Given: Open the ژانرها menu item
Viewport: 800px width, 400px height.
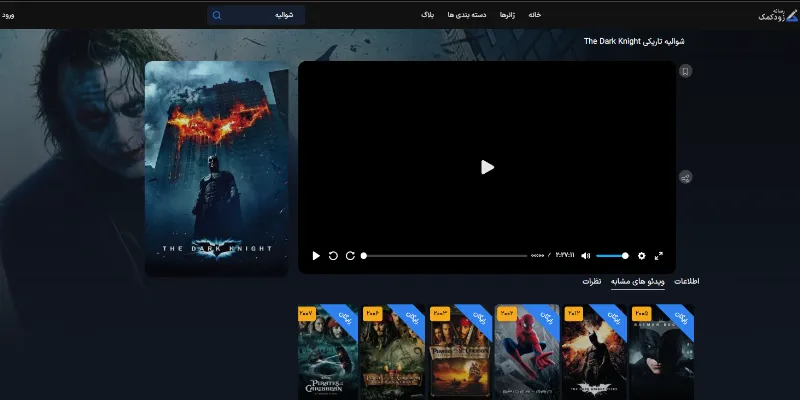Looking at the screenshot, I should [x=507, y=15].
